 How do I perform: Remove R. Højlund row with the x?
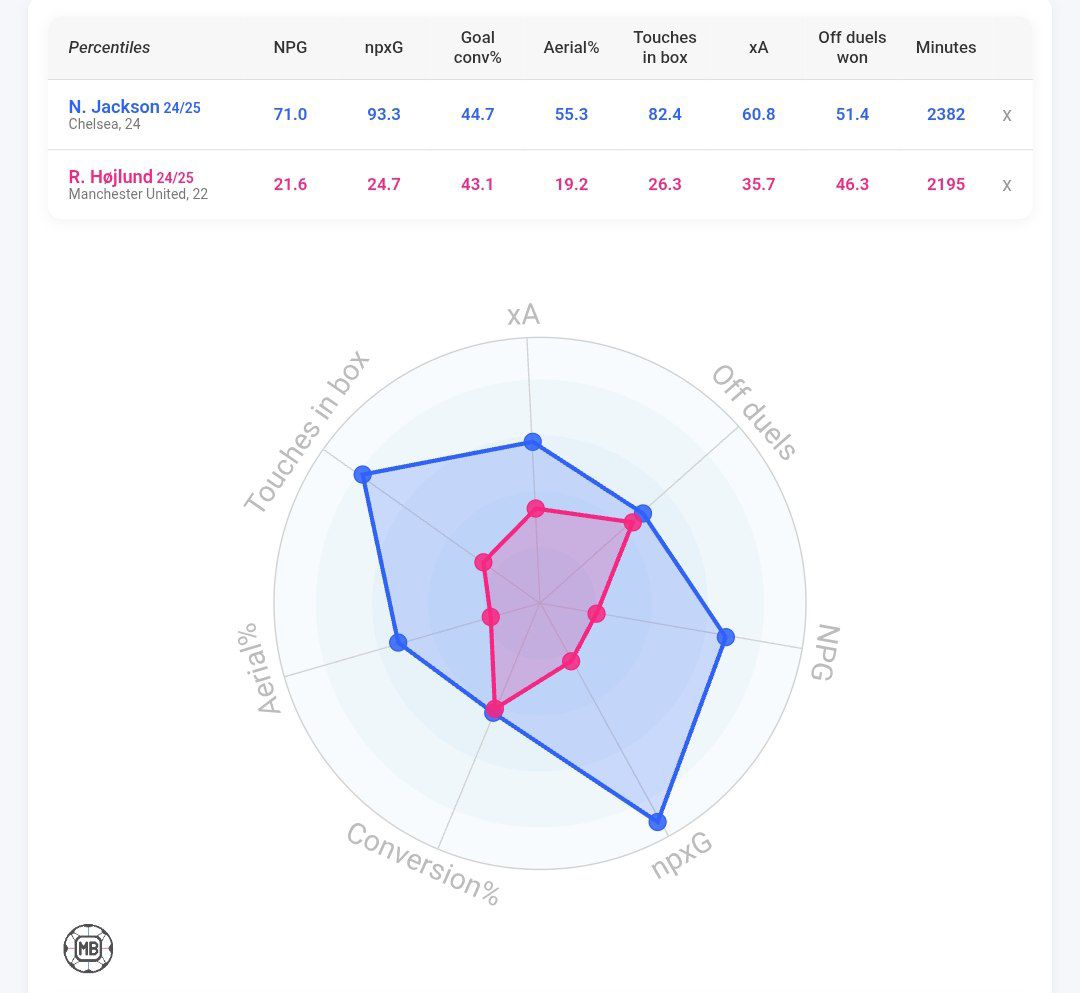(1007, 185)
